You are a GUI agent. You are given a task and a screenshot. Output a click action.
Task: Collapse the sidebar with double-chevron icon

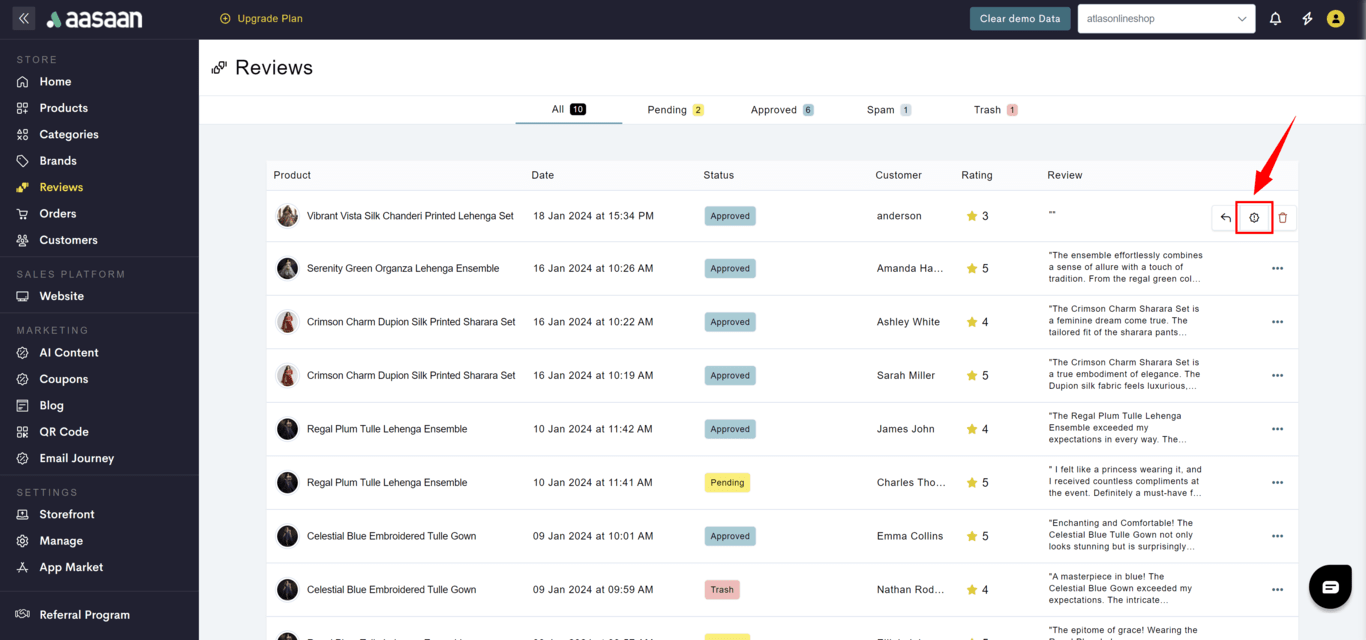[x=24, y=19]
